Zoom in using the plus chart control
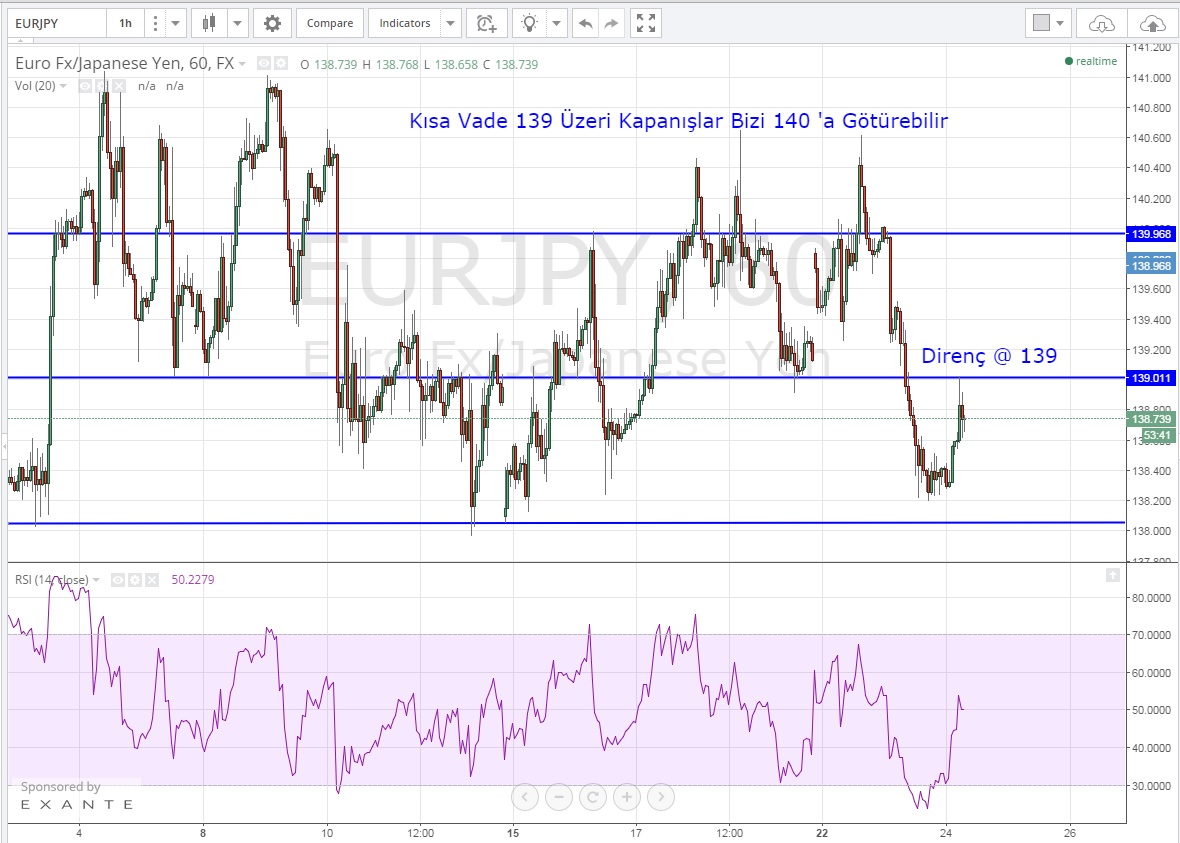 pyautogui.click(x=626, y=797)
